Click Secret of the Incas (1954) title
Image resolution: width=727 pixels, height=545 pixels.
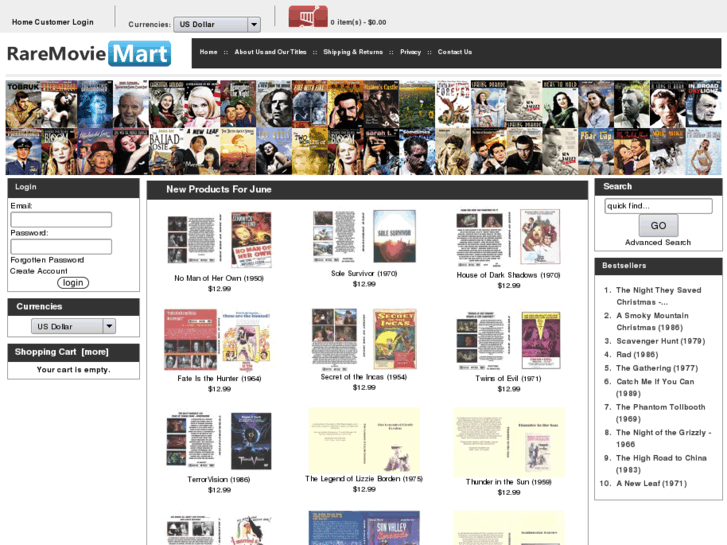point(364,377)
